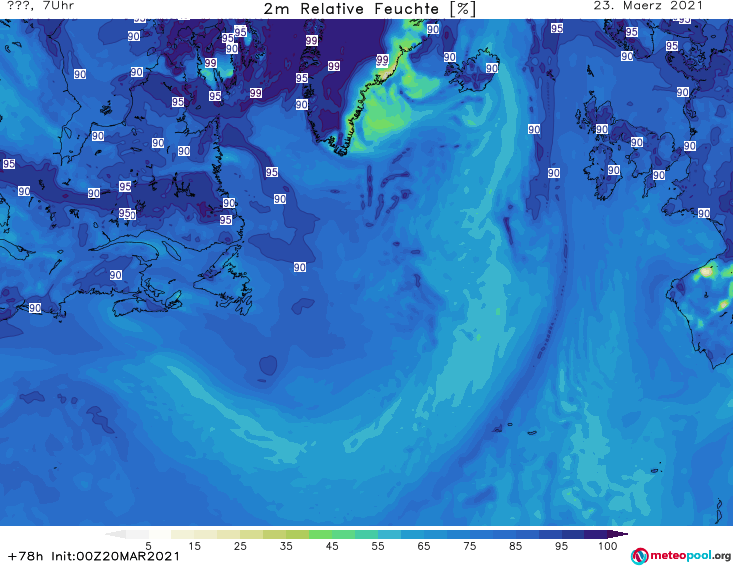Select the '+78h Init:00Z20MAR2021' forecast text
733x566 pixels.
(x=94, y=556)
